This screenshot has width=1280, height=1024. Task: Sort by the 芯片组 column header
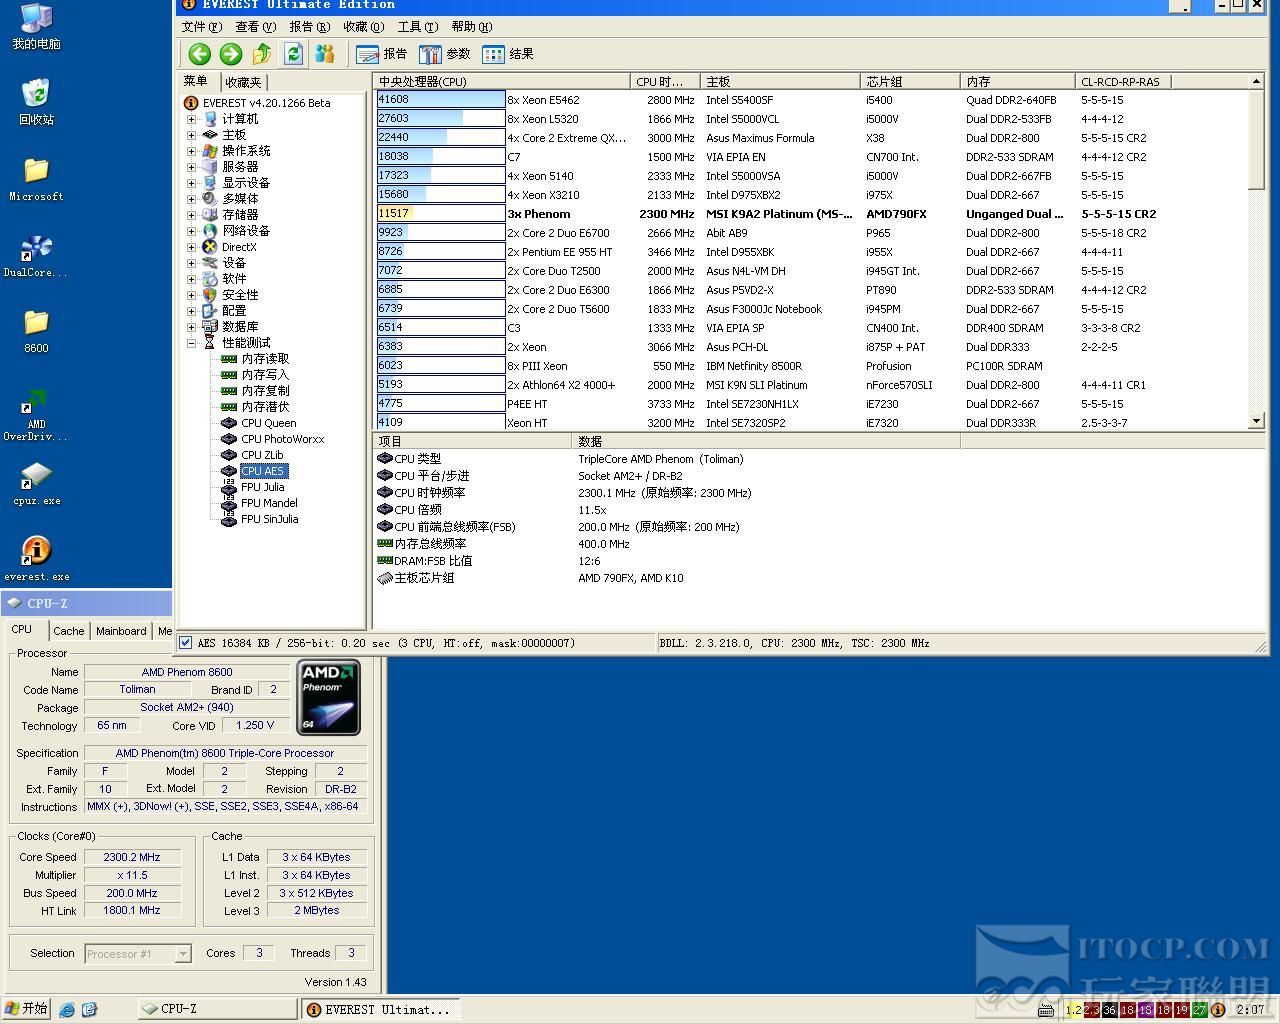click(910, 81)
